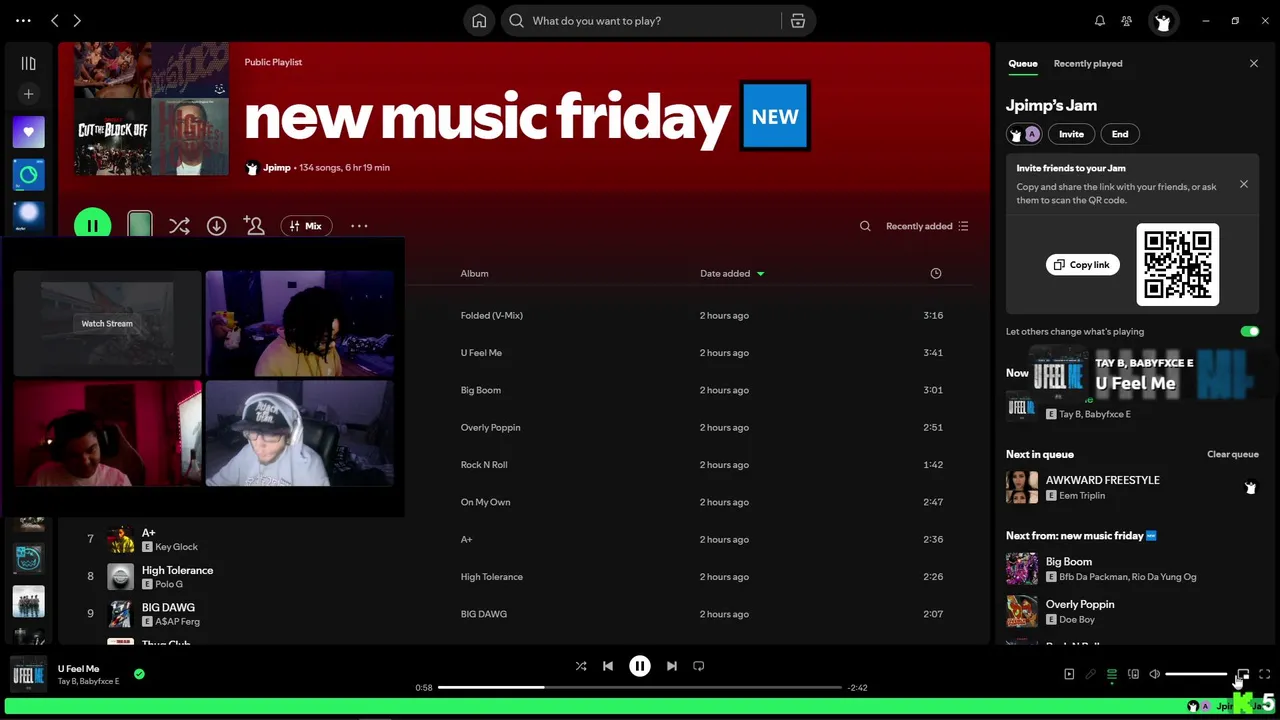This screenshot has height=720, width=1280.
Task: Click Invite button in Jam
Action: [1071, 134]
